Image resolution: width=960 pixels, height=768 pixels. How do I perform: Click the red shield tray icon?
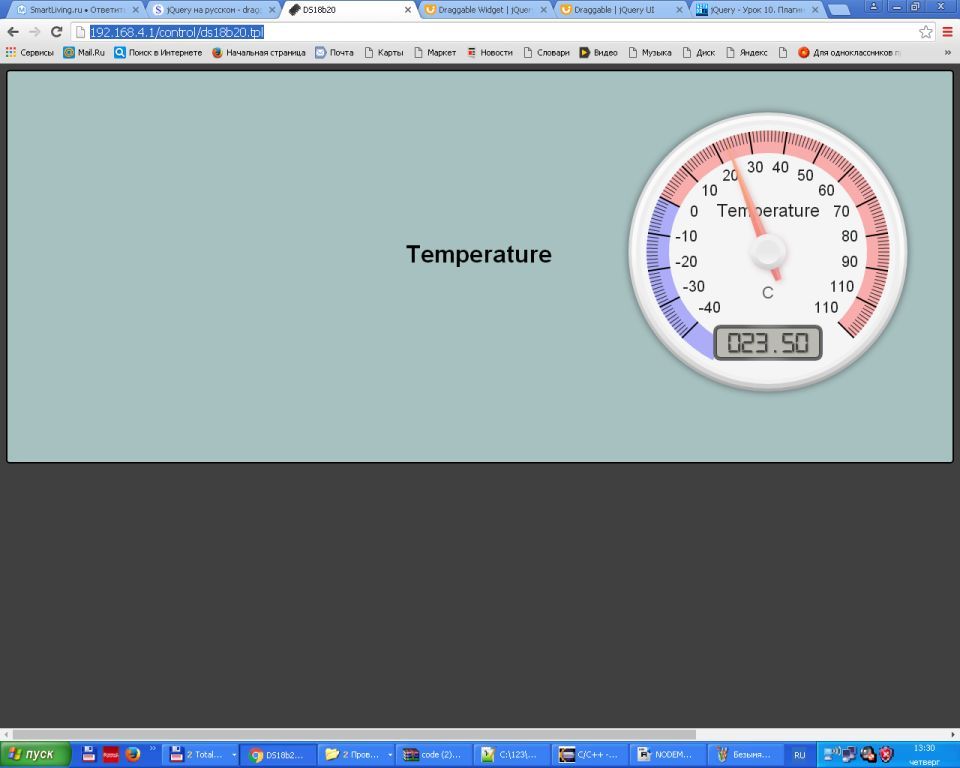coord(886,755)
